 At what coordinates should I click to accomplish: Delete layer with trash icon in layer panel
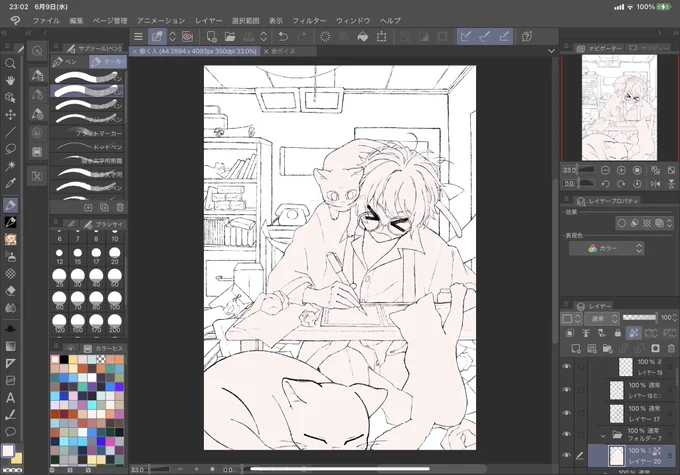pyautogui.click(x=671, y=348)
